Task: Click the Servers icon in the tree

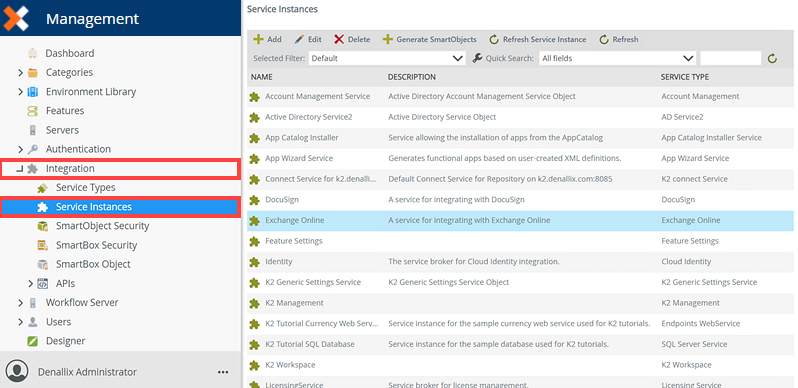Action: point(33,130)
